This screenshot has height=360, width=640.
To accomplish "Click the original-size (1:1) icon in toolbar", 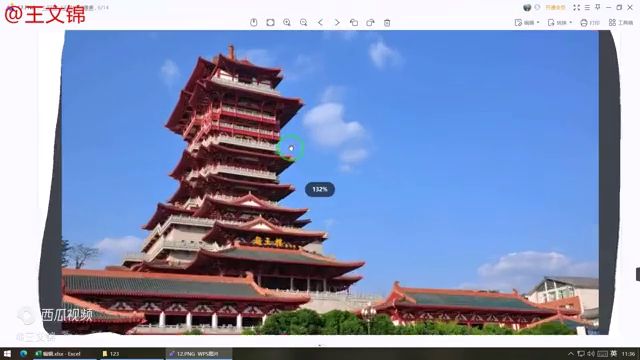I will pos(253,22).
